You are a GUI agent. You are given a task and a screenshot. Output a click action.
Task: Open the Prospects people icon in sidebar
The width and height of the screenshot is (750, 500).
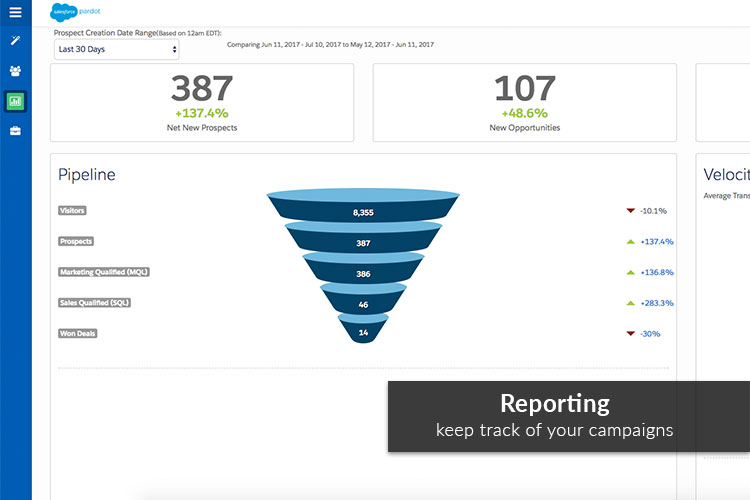[x=15, y=71]
